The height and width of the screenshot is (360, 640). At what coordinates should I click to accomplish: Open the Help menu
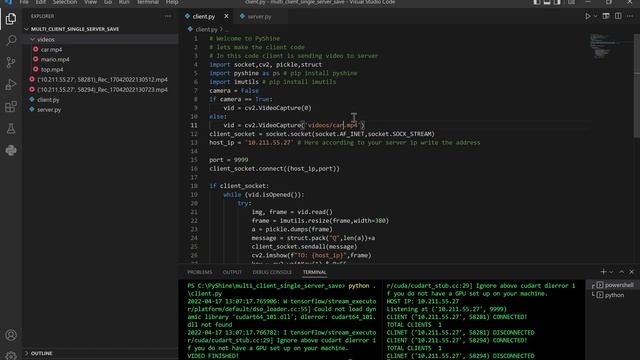point(172,2)
